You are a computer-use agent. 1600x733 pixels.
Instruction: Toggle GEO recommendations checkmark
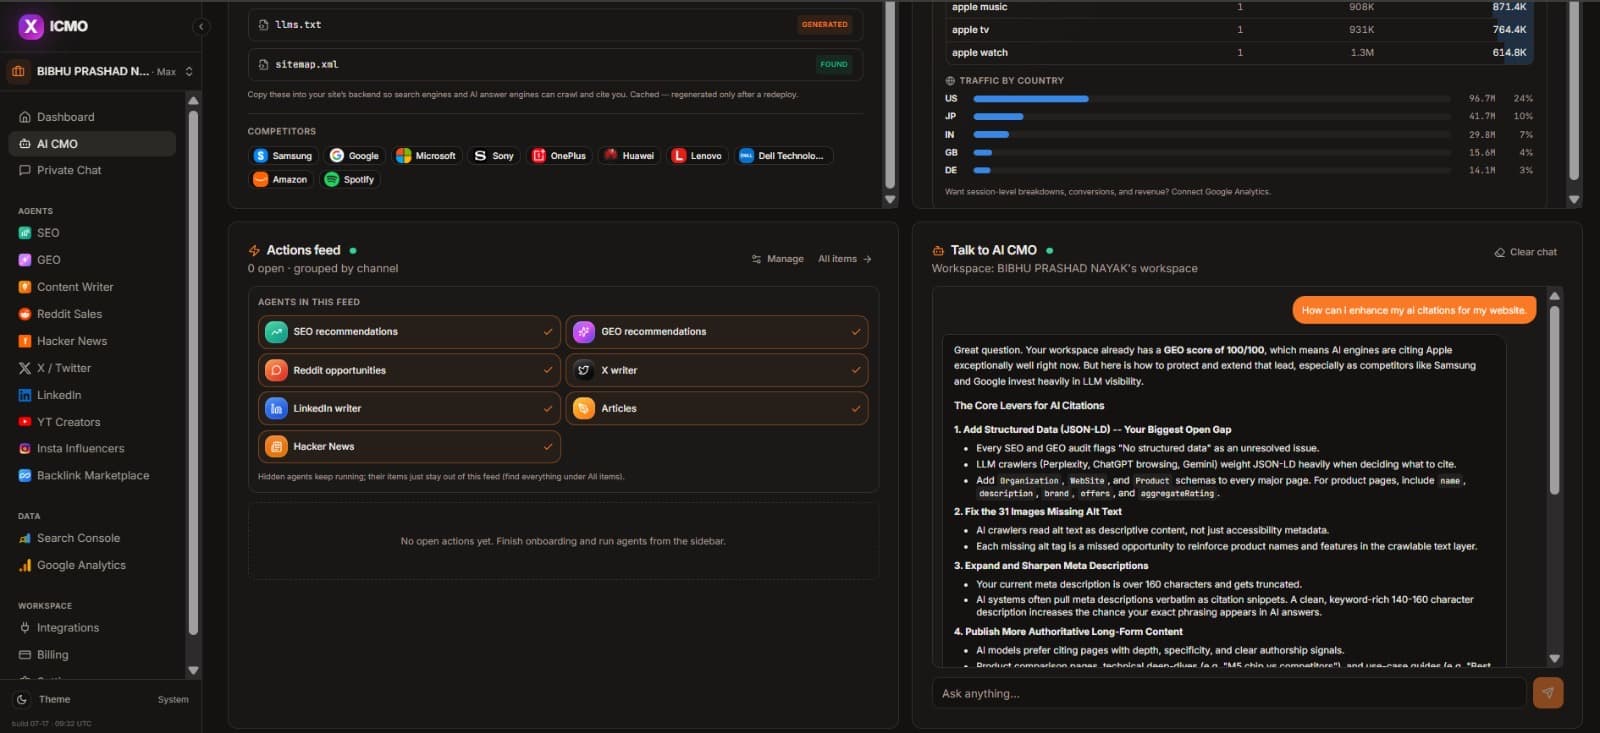856,332
